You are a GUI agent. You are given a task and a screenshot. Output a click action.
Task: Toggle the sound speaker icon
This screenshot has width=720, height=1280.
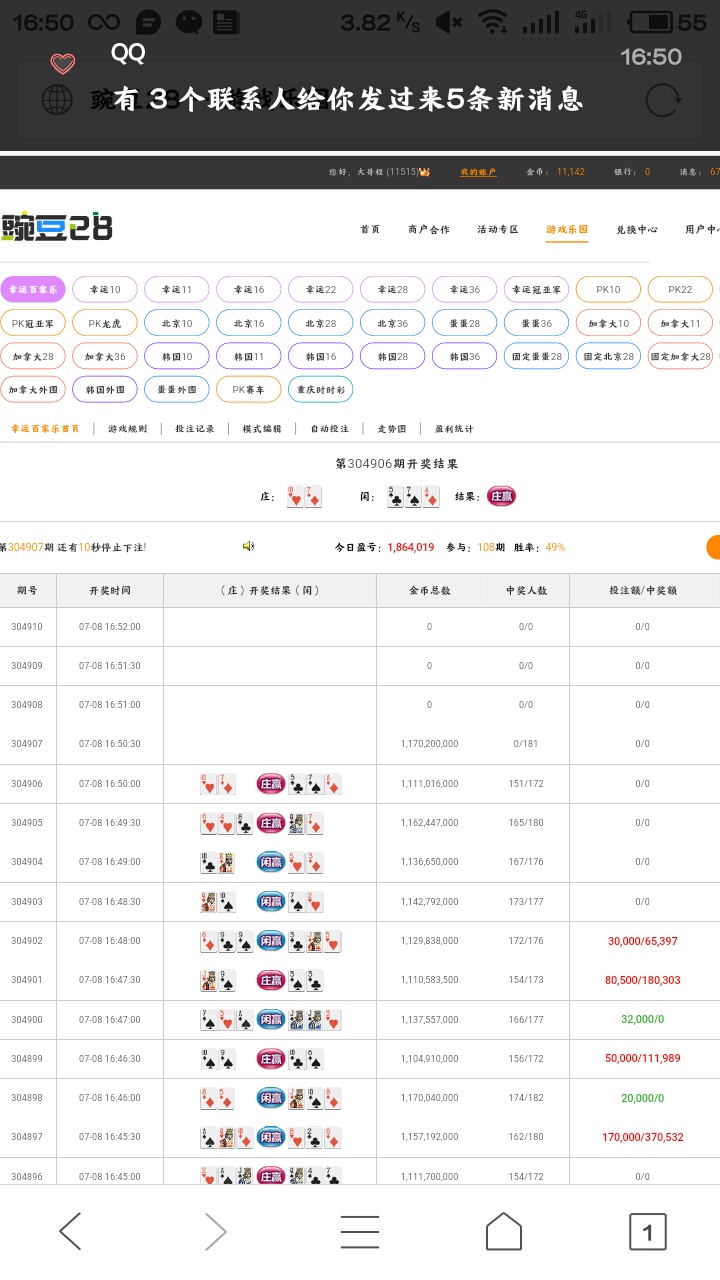point(248,546)
